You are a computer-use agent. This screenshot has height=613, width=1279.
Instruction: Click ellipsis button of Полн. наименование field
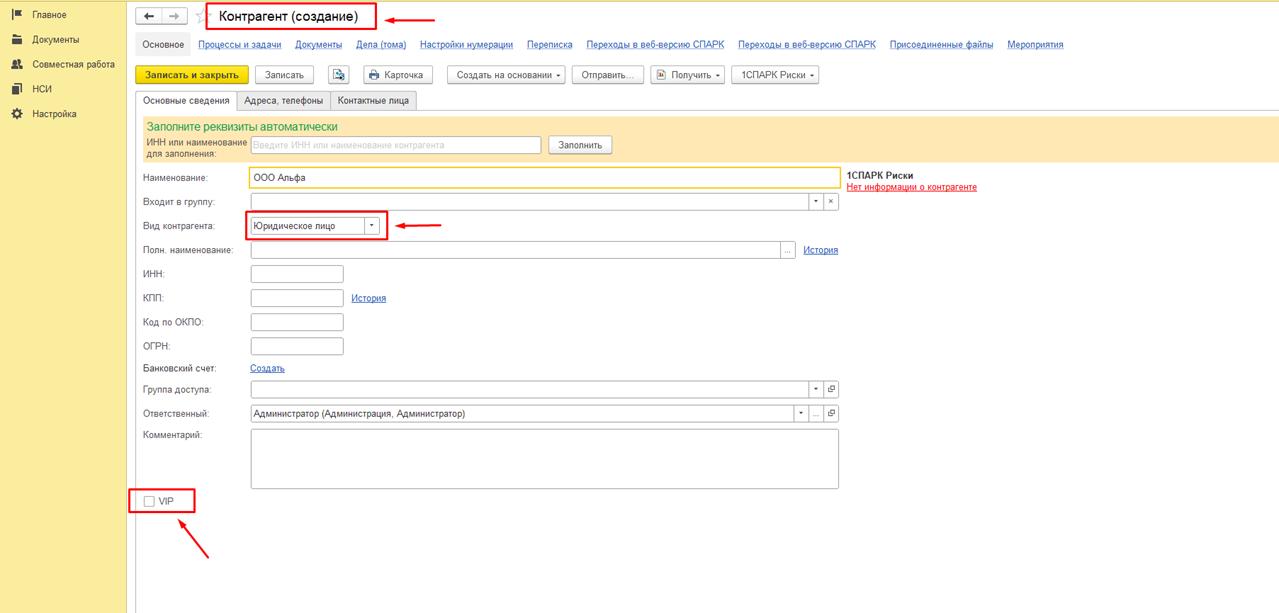(788, 250)
